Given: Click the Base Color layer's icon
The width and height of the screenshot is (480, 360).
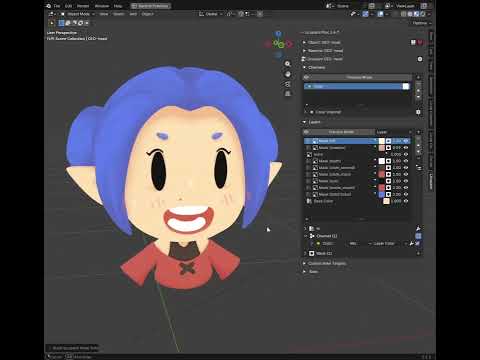Looking at the screenshot, I should [x=309, y=201].
